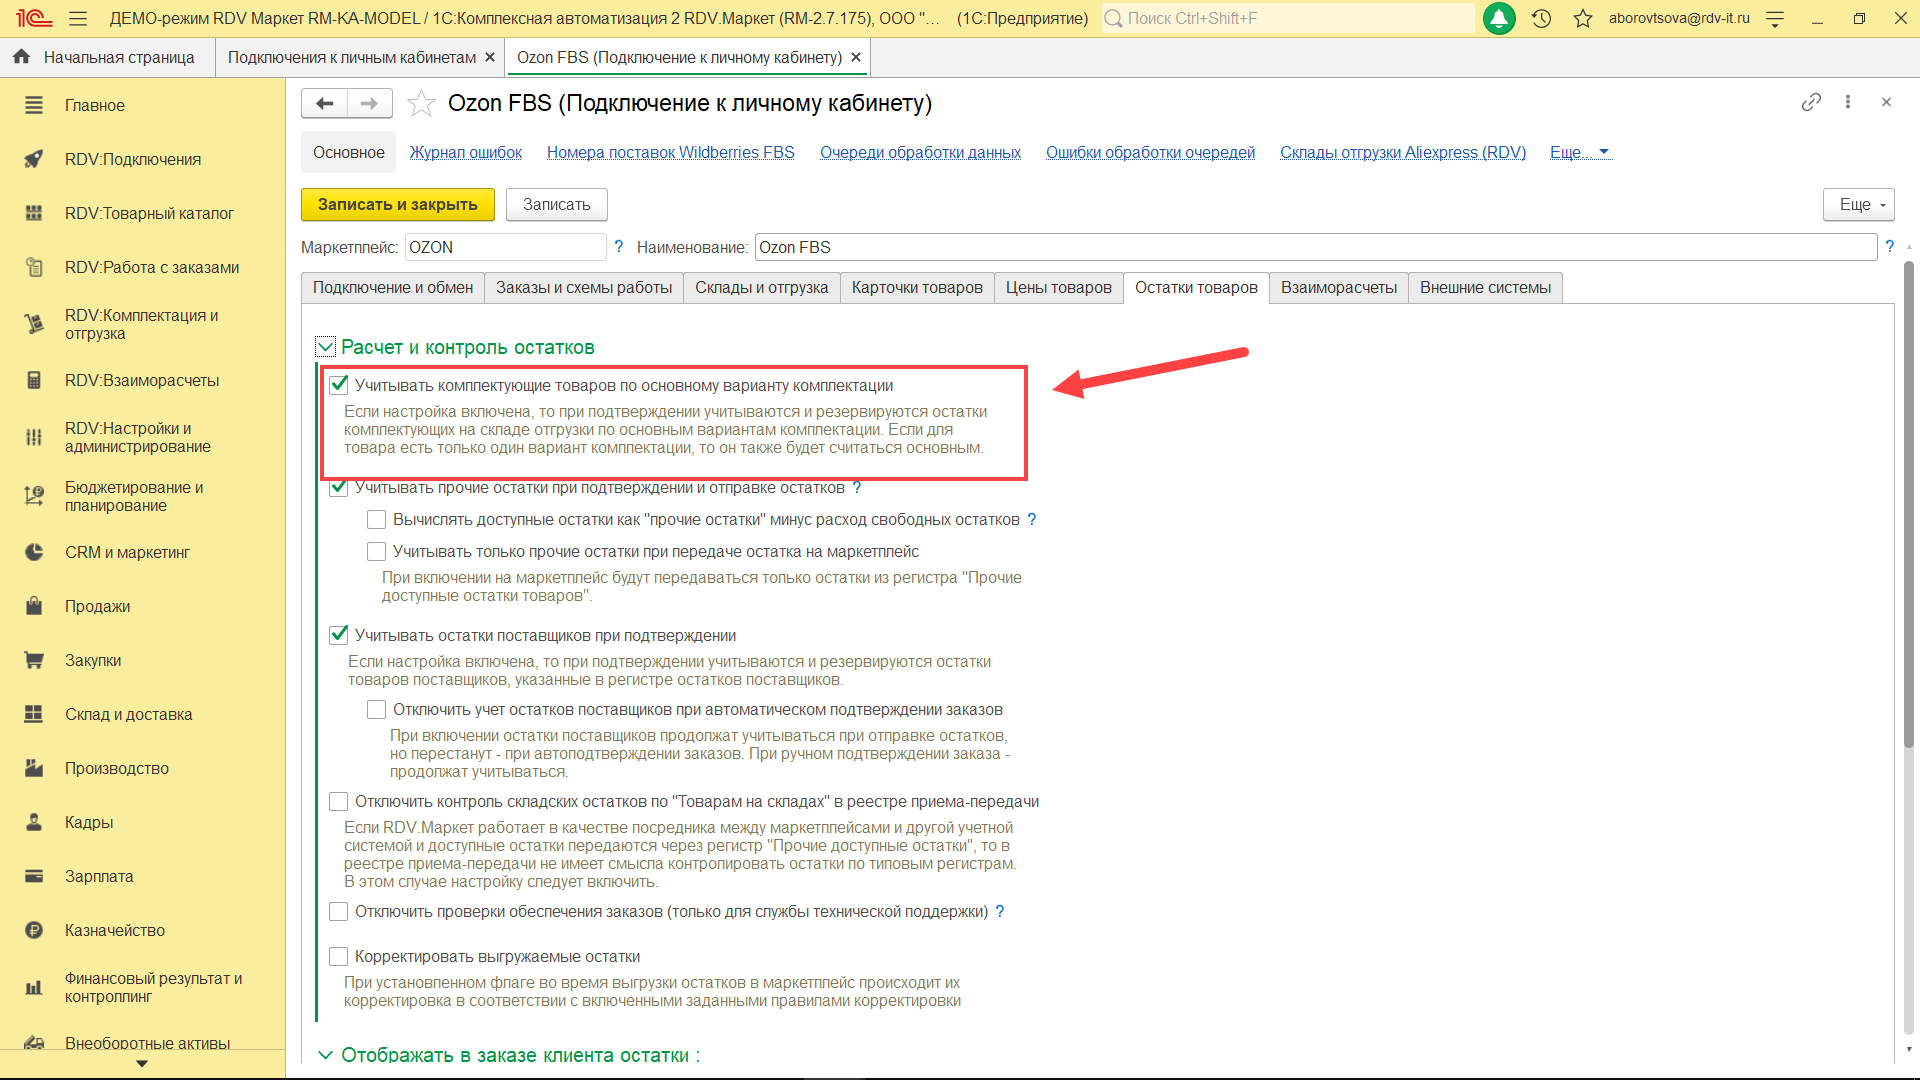Go back with left arrow button

[x=324, y=103]
